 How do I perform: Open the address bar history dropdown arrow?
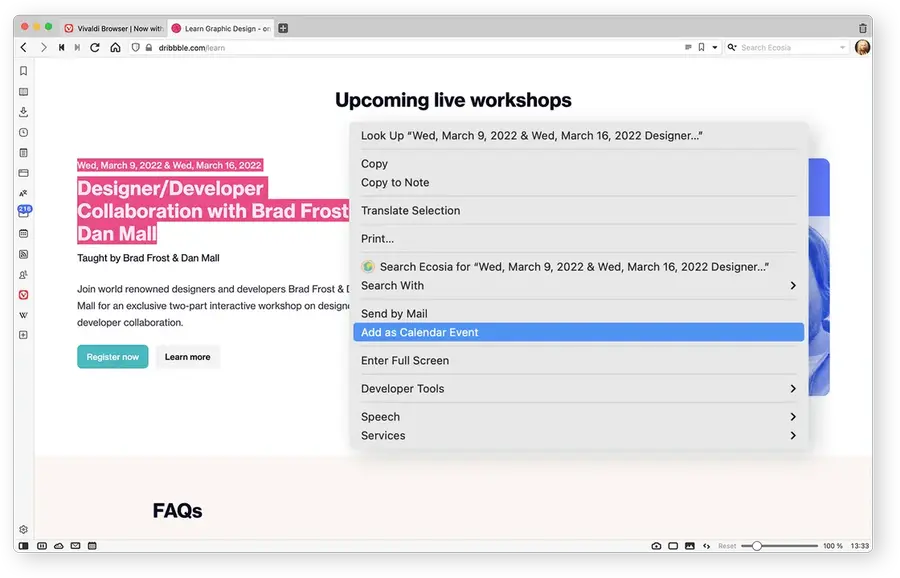(715, 48)
